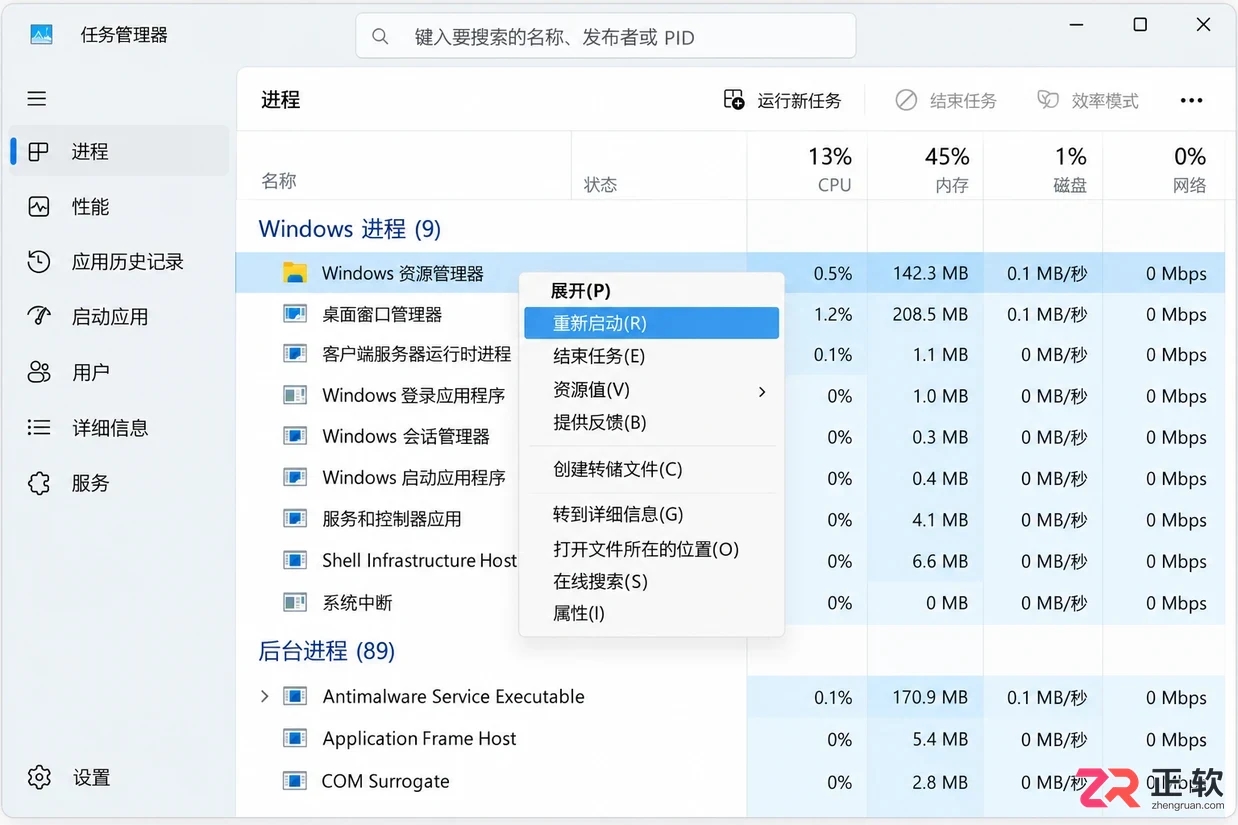The height and width of the screenshot is (825, 1238).
Task: Click the Shell Infrastructure Host icon
Action: coord(294,560)
